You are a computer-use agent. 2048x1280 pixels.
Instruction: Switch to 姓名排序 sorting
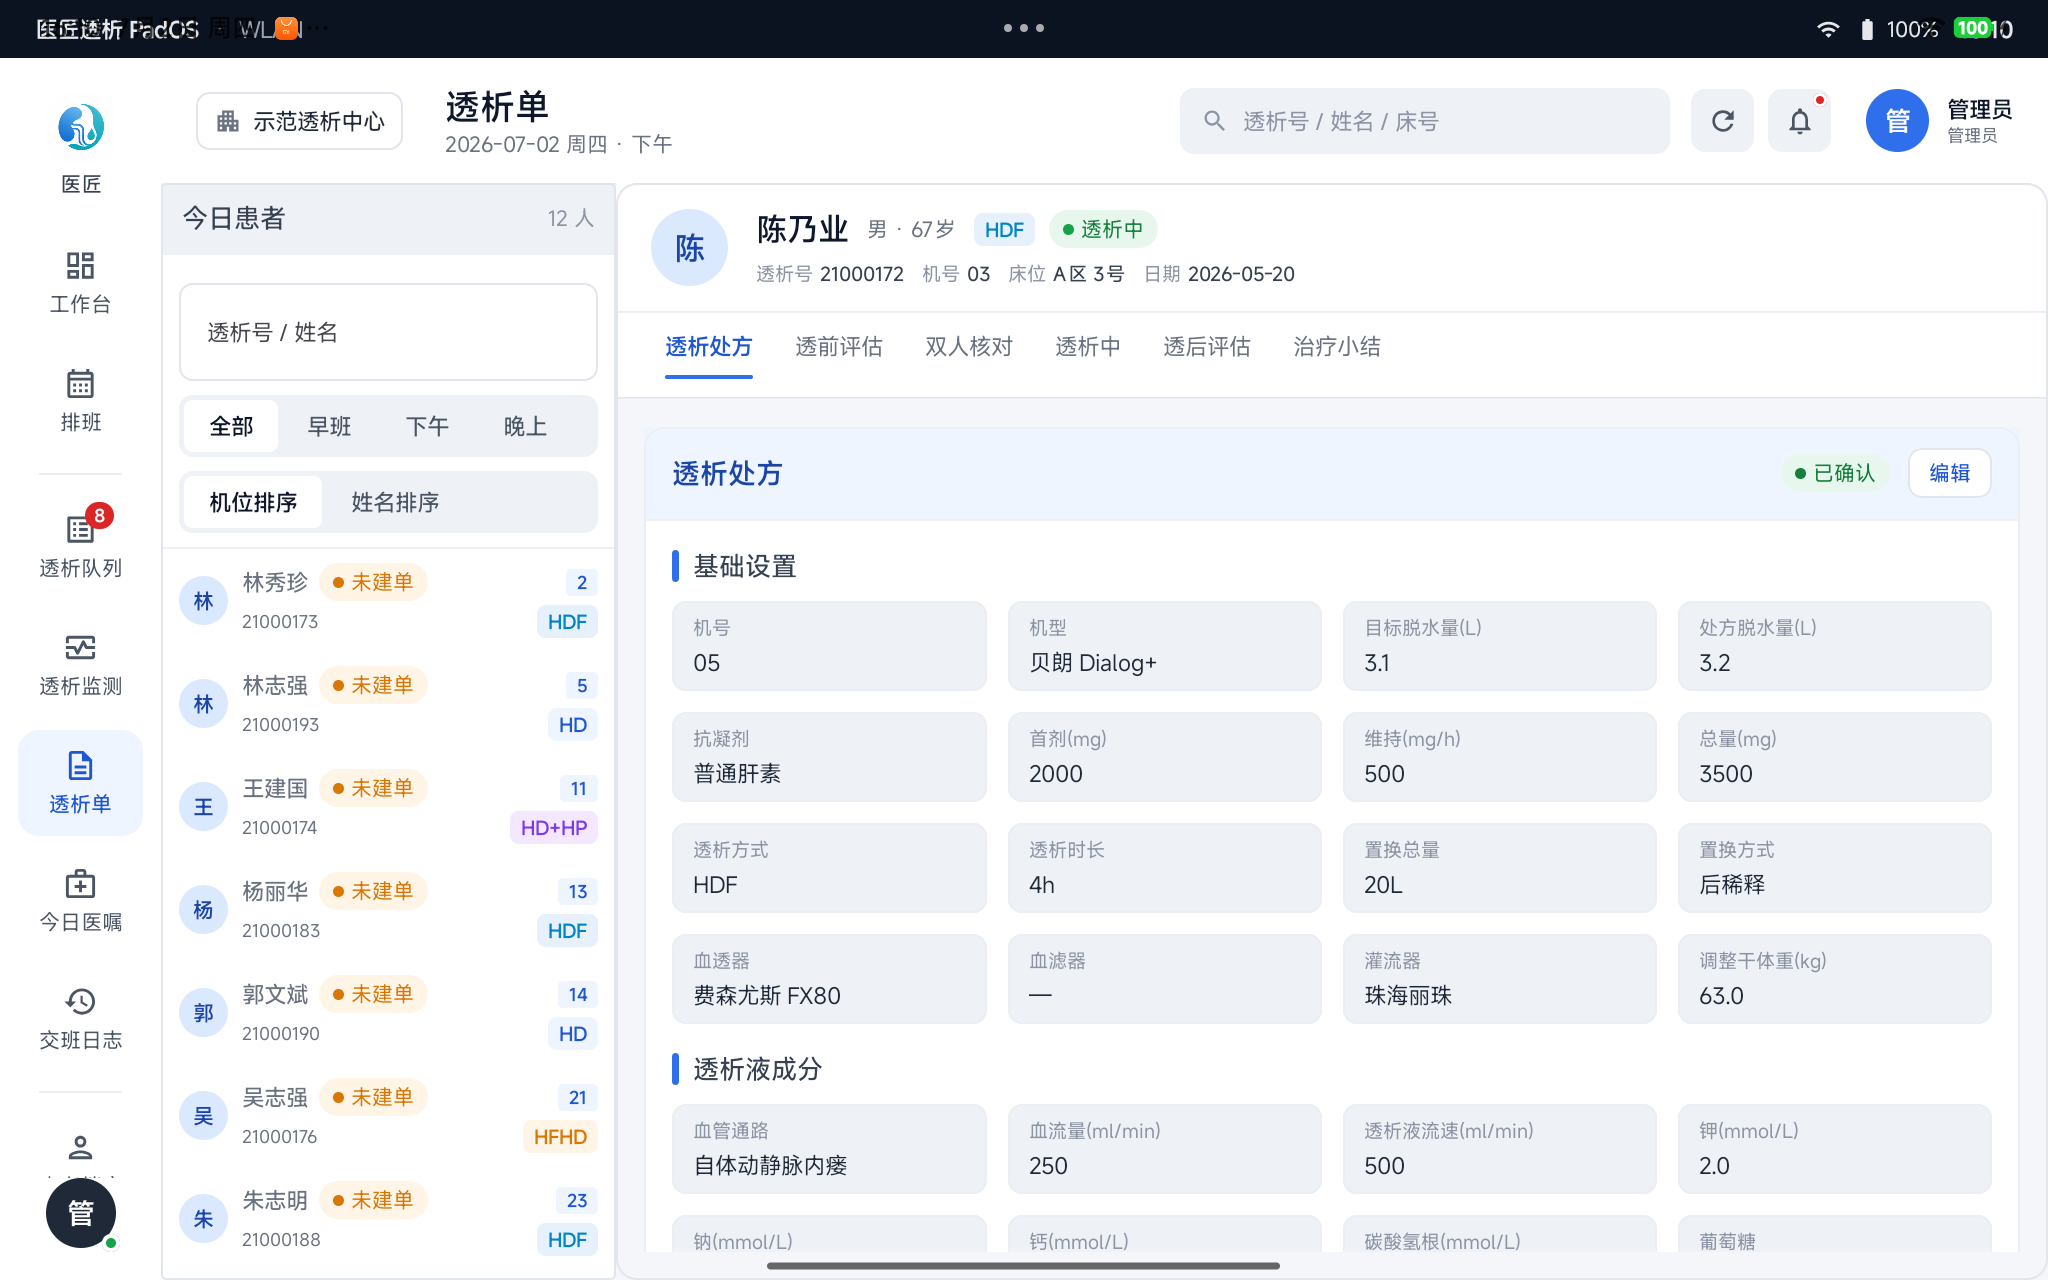[395, 502]
